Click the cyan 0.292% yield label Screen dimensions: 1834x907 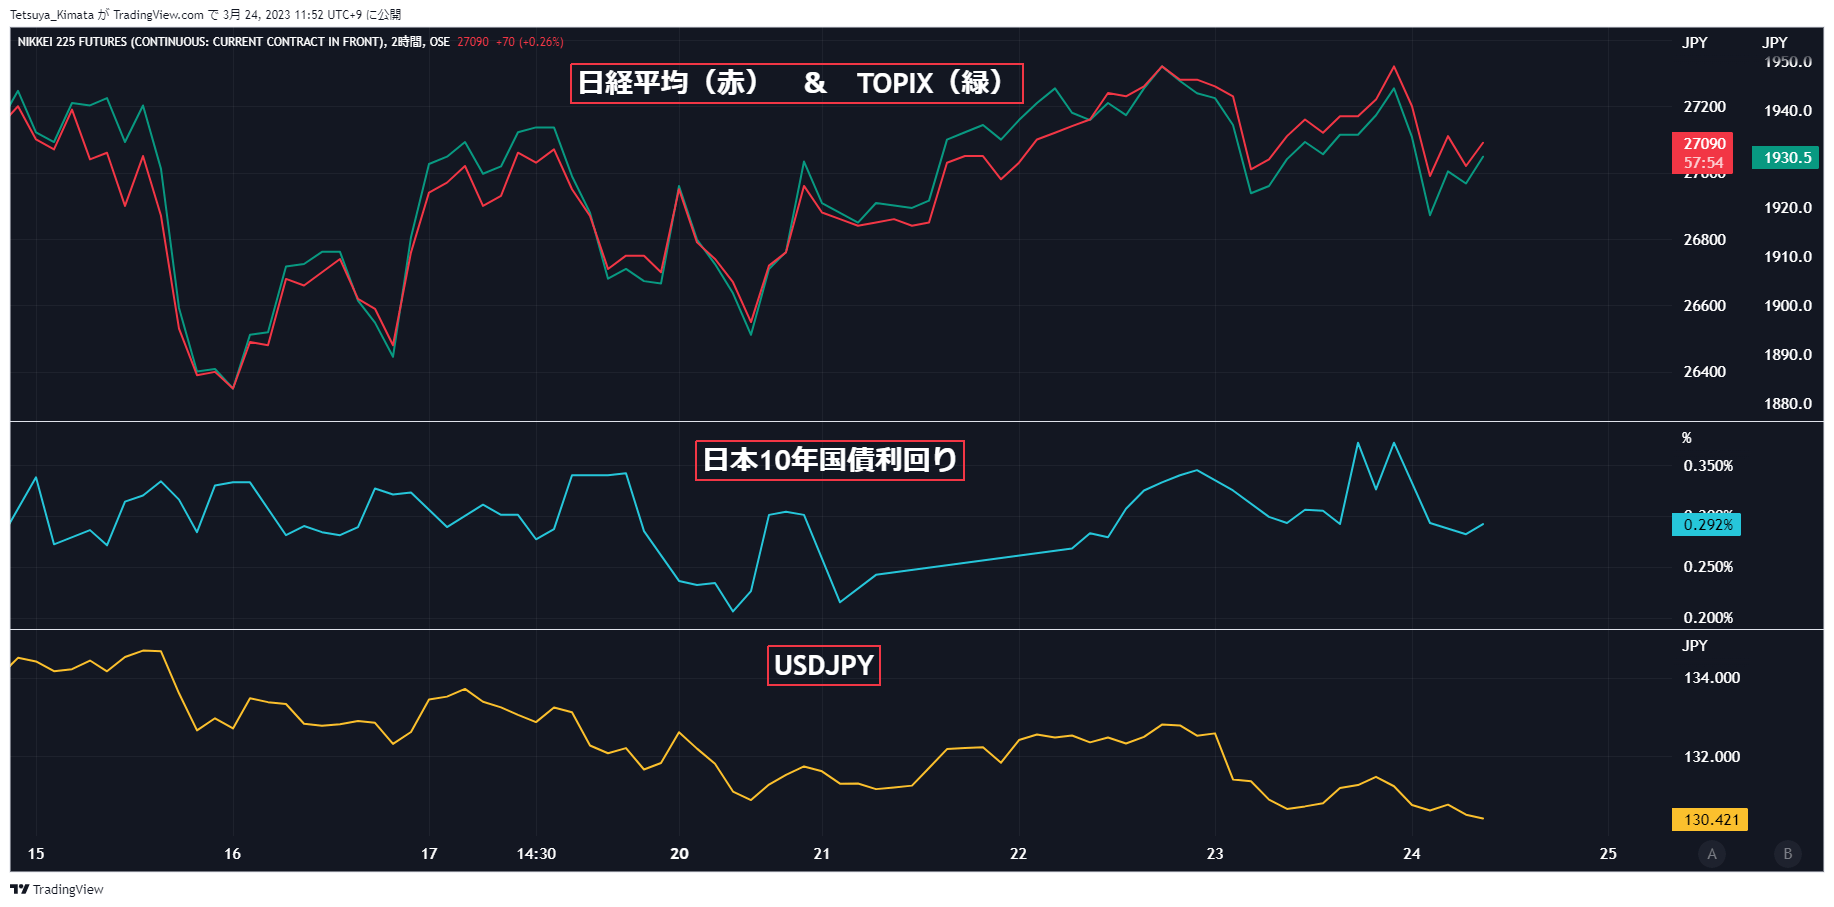point(1707,525)
